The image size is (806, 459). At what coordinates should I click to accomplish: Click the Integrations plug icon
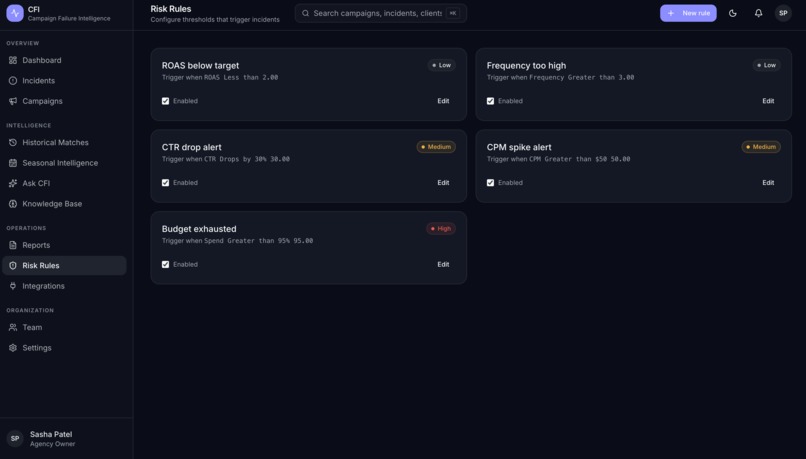[13, 286]
